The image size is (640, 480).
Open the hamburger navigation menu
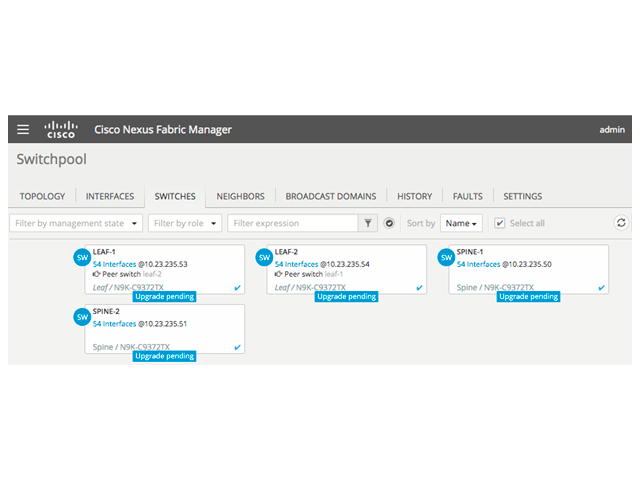pos(23,129)
